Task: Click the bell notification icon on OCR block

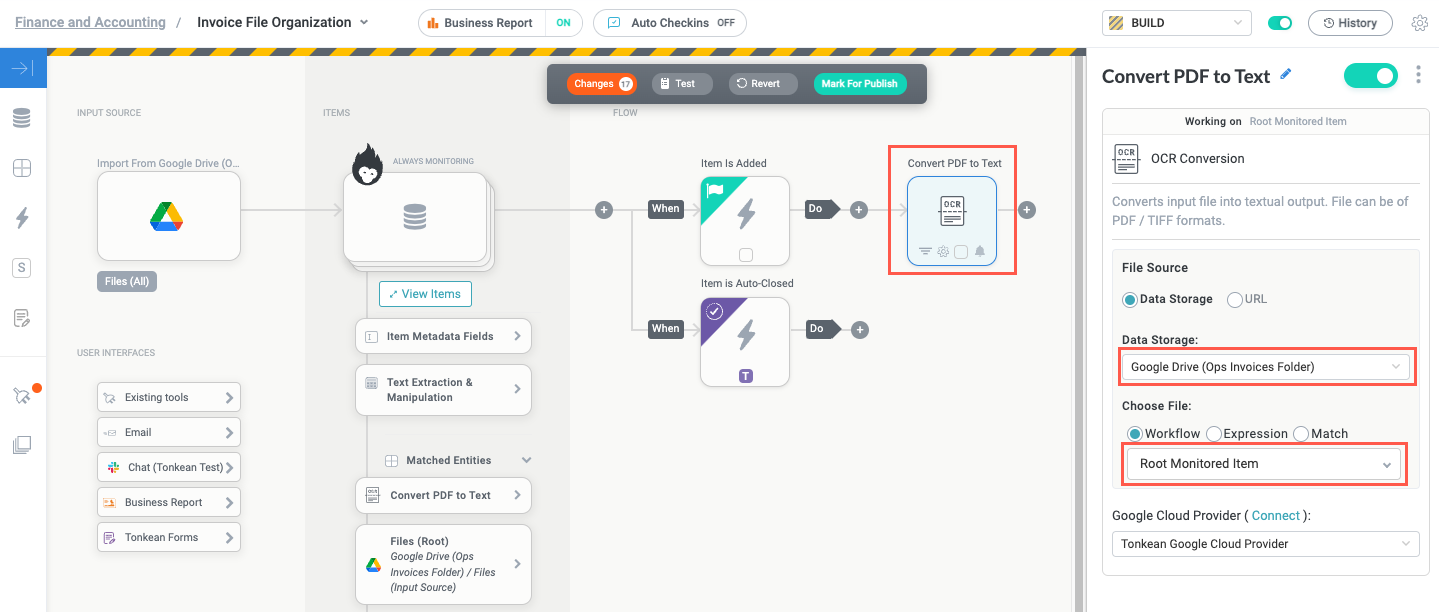Action: click(980, 252)
